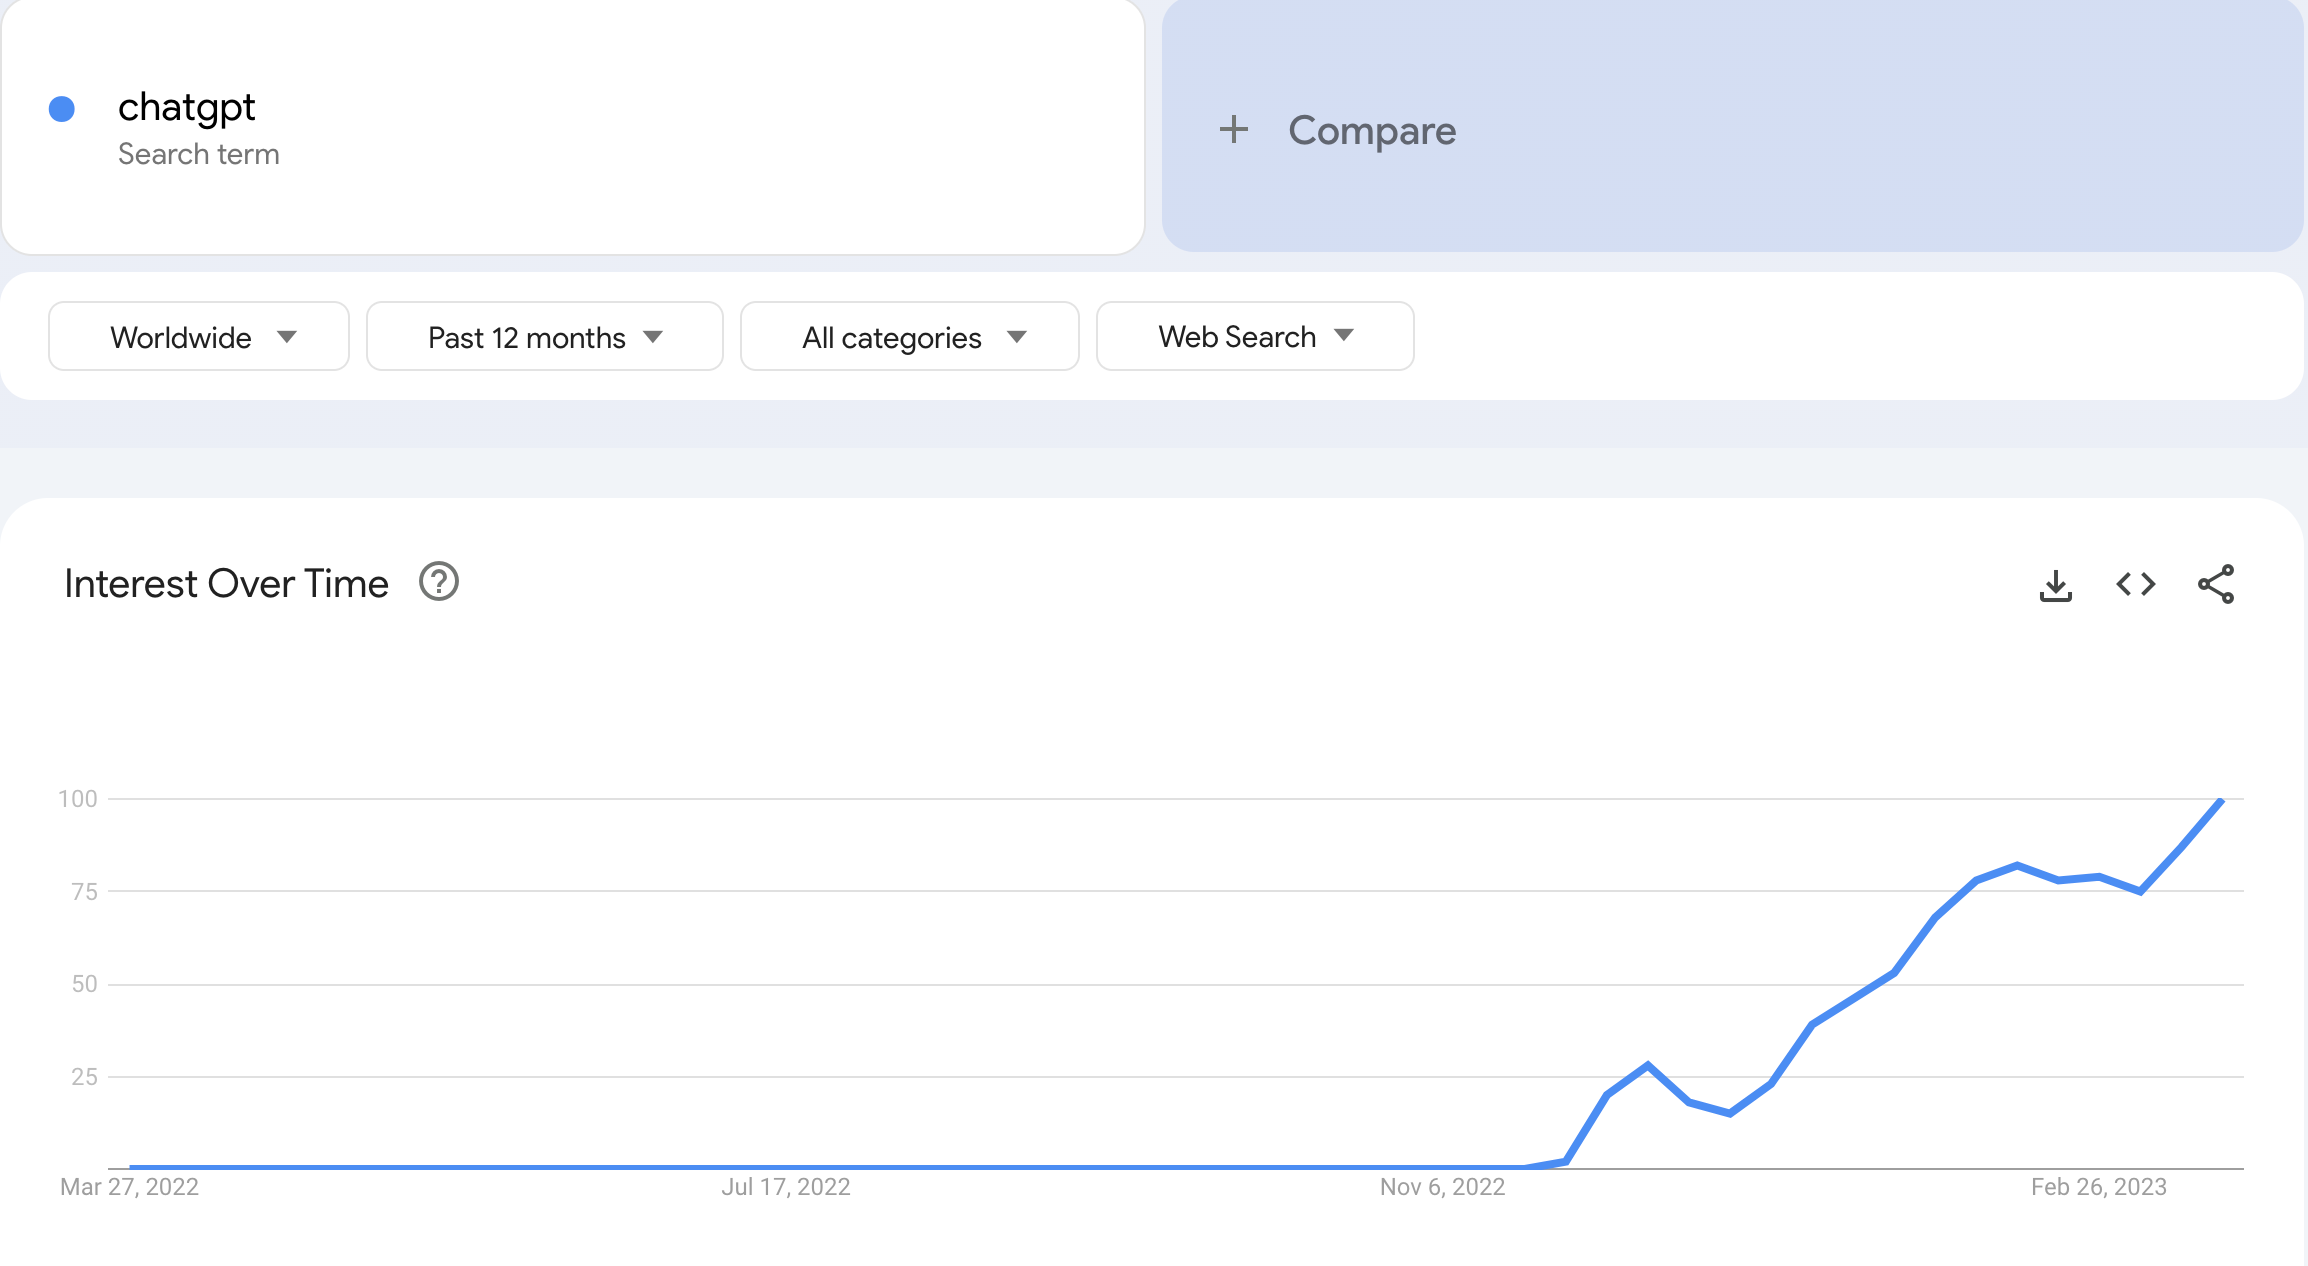Edit the chatgpt search term
Screen dimensions: 2308x1266
[187, 107]
